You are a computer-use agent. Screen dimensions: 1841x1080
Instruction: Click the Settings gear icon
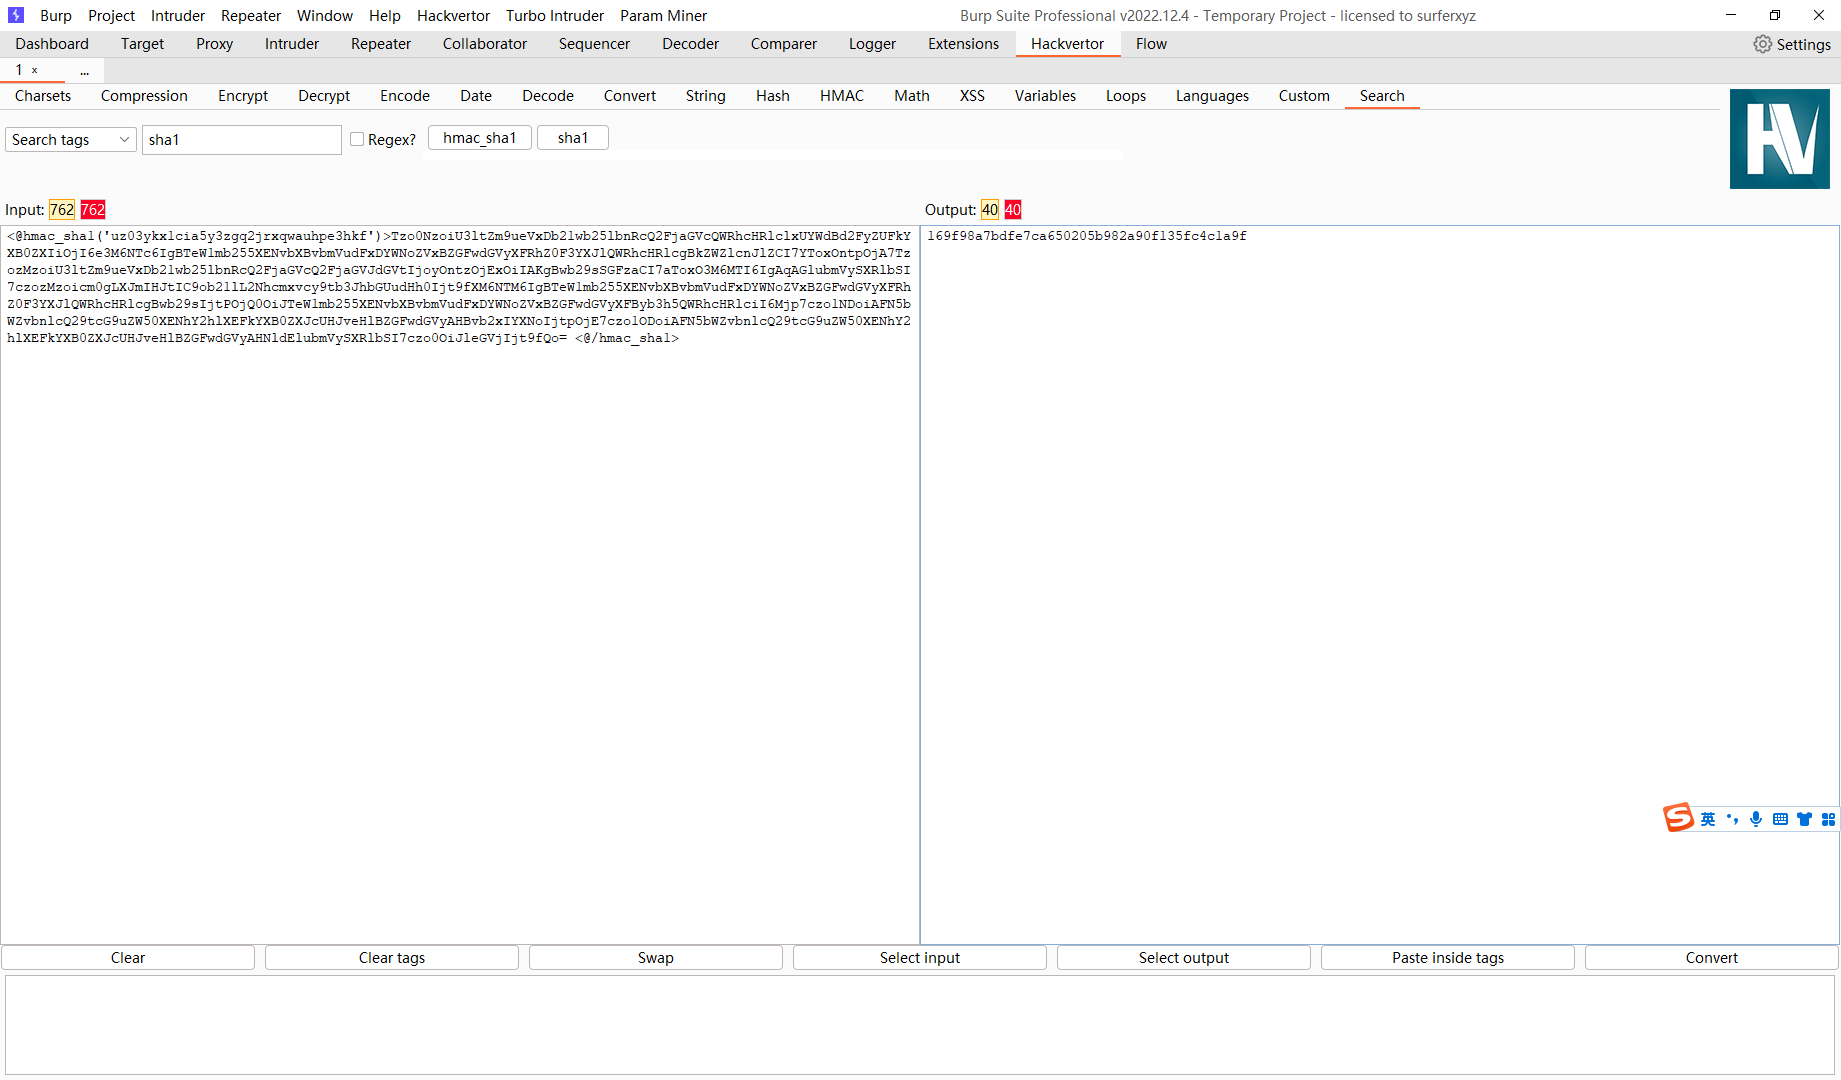coord(1762,44)
